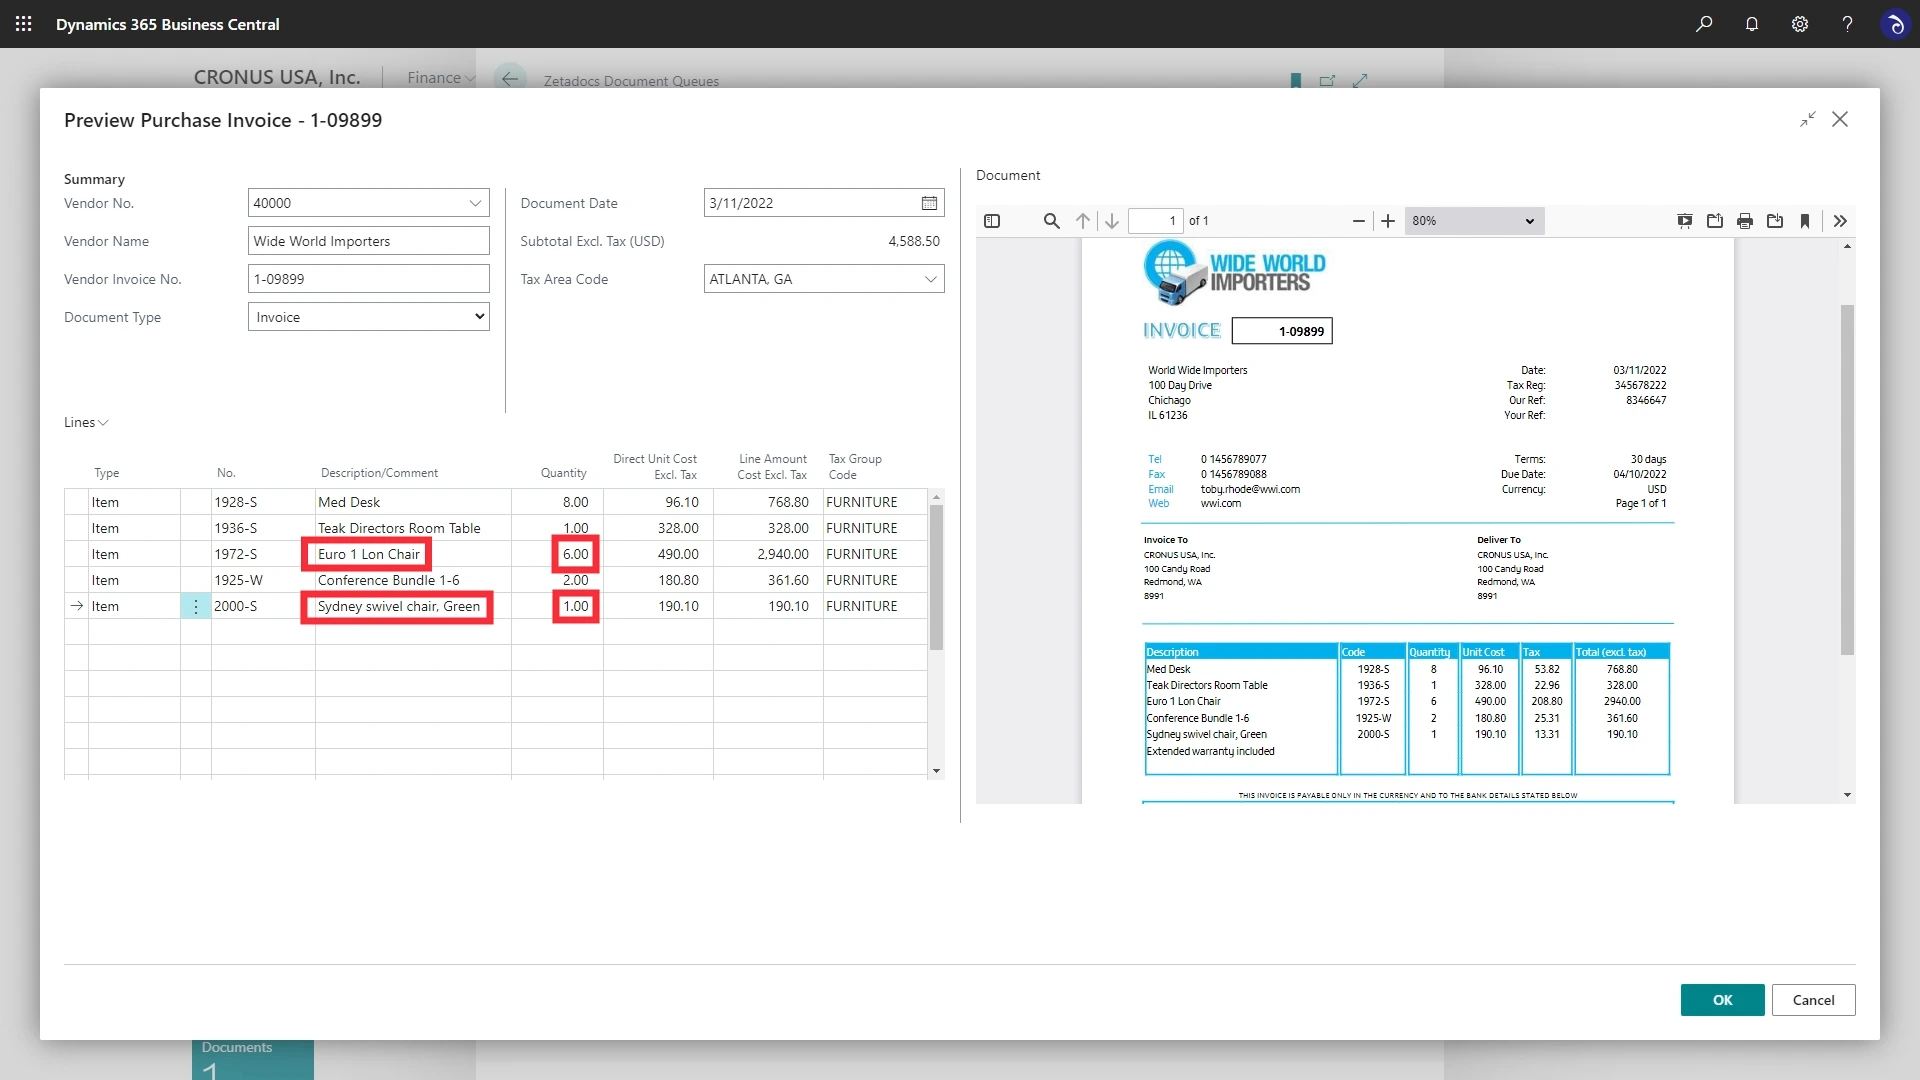Select the Euro 1 Lon Chair cell
1920x1080 pixels.
point(413,554)
